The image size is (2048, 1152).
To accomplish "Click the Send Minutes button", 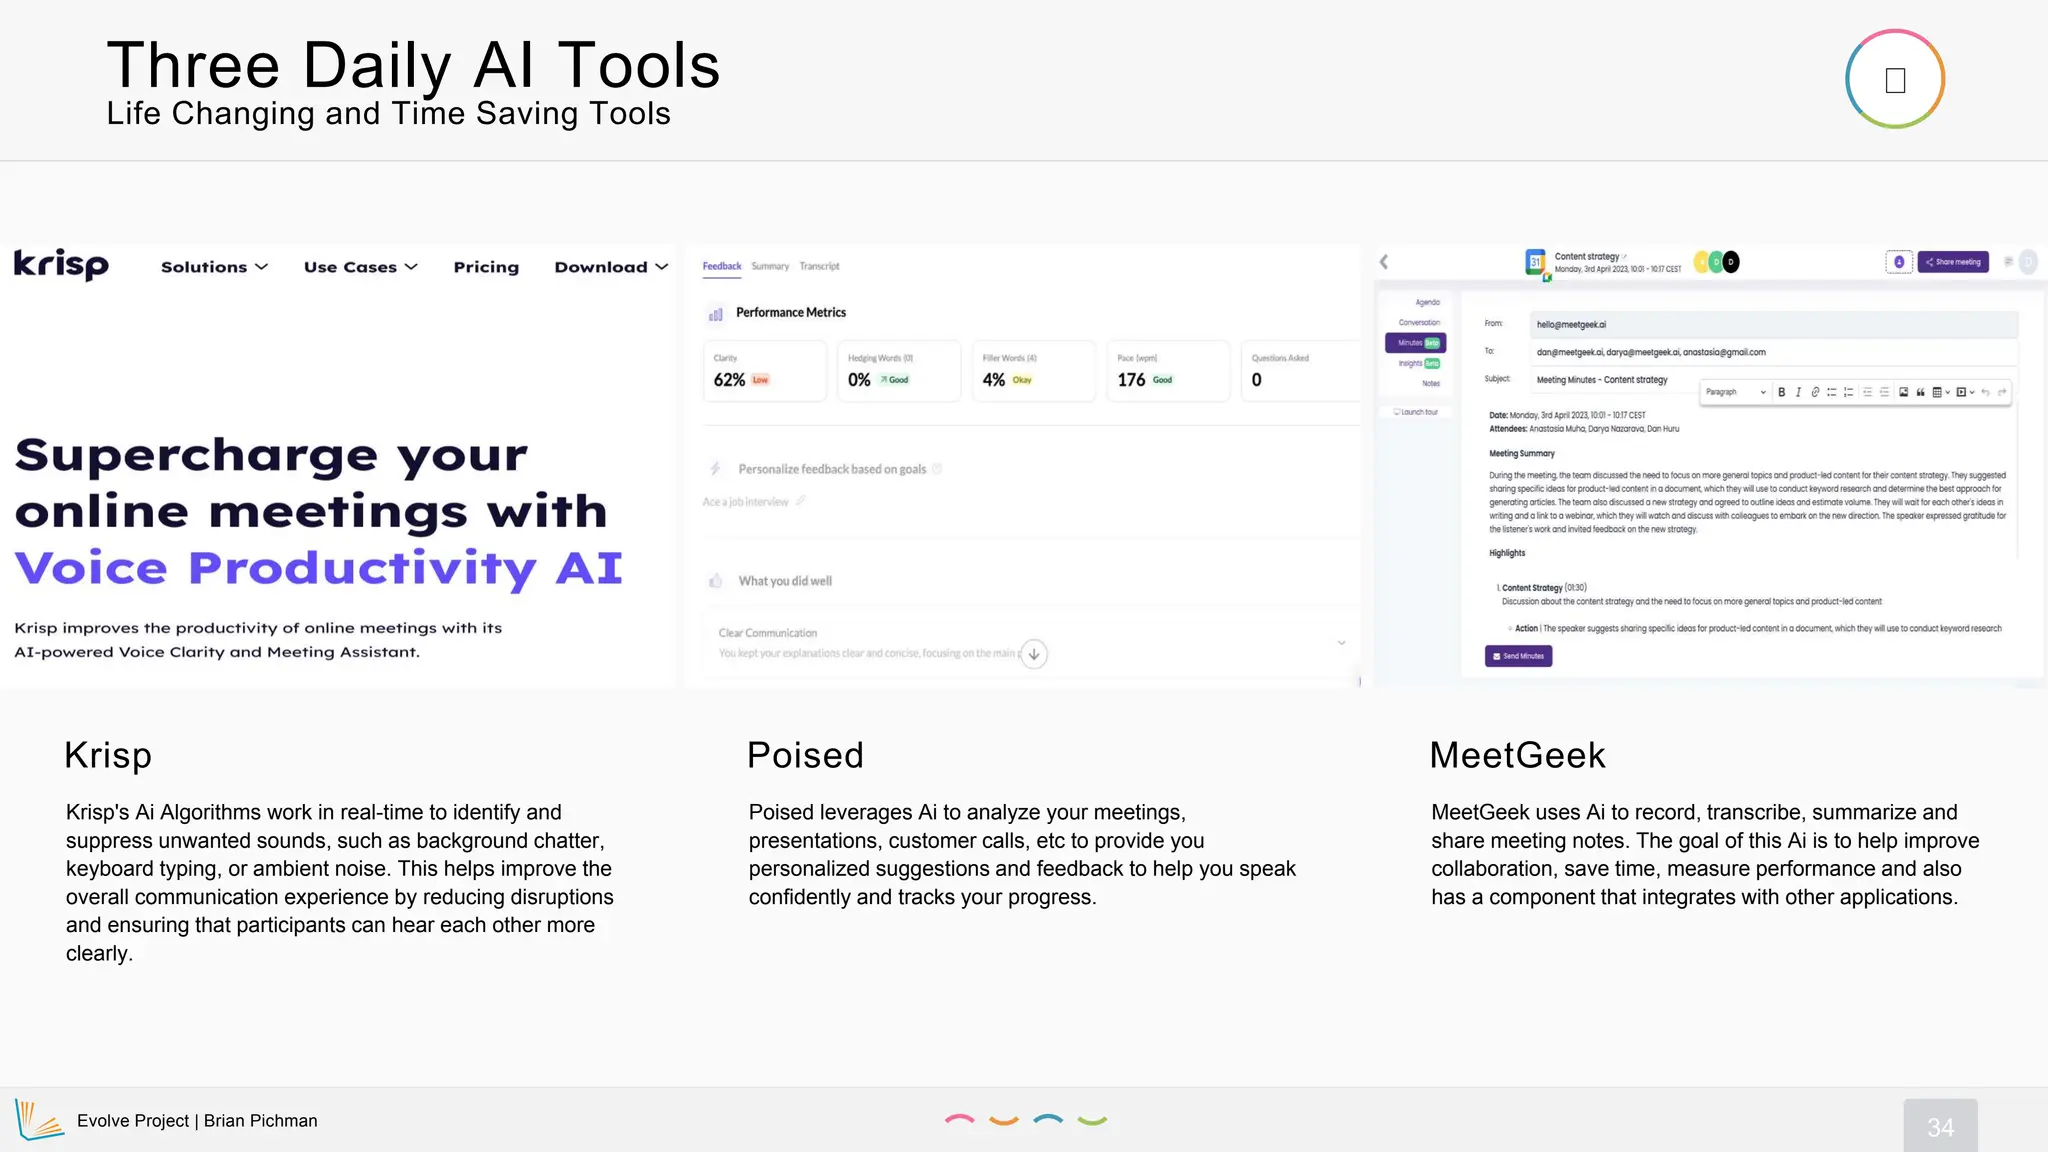I will tap(1518, 656).
